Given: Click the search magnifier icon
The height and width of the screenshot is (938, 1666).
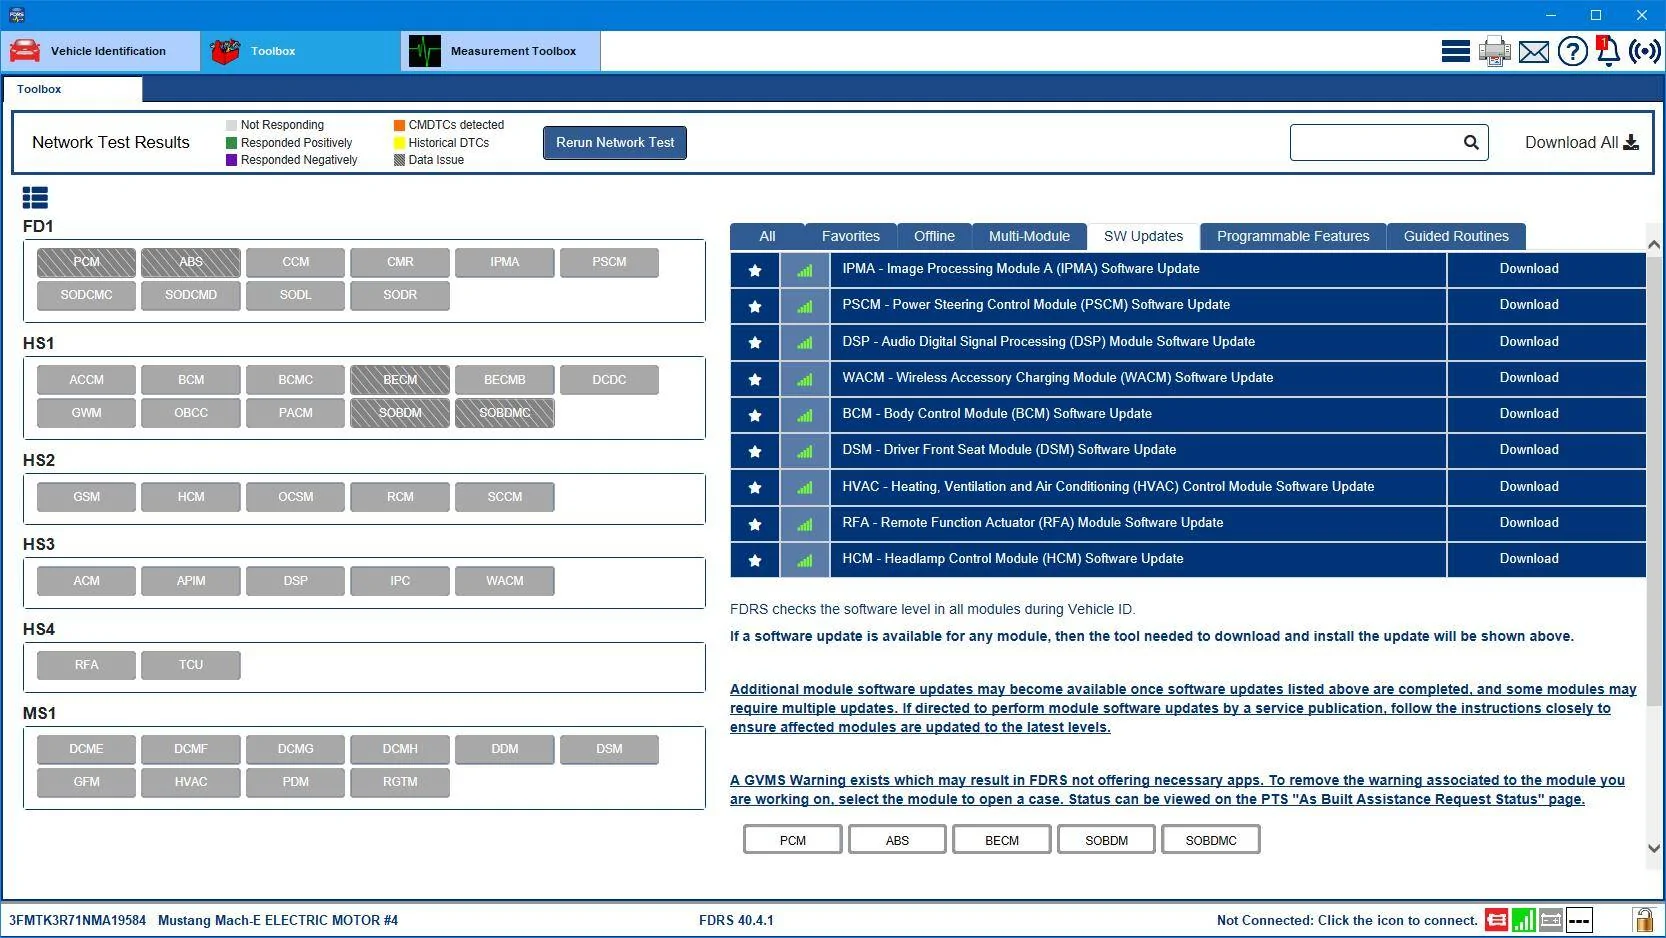Looking at the screenshot, I should 1471,142.
